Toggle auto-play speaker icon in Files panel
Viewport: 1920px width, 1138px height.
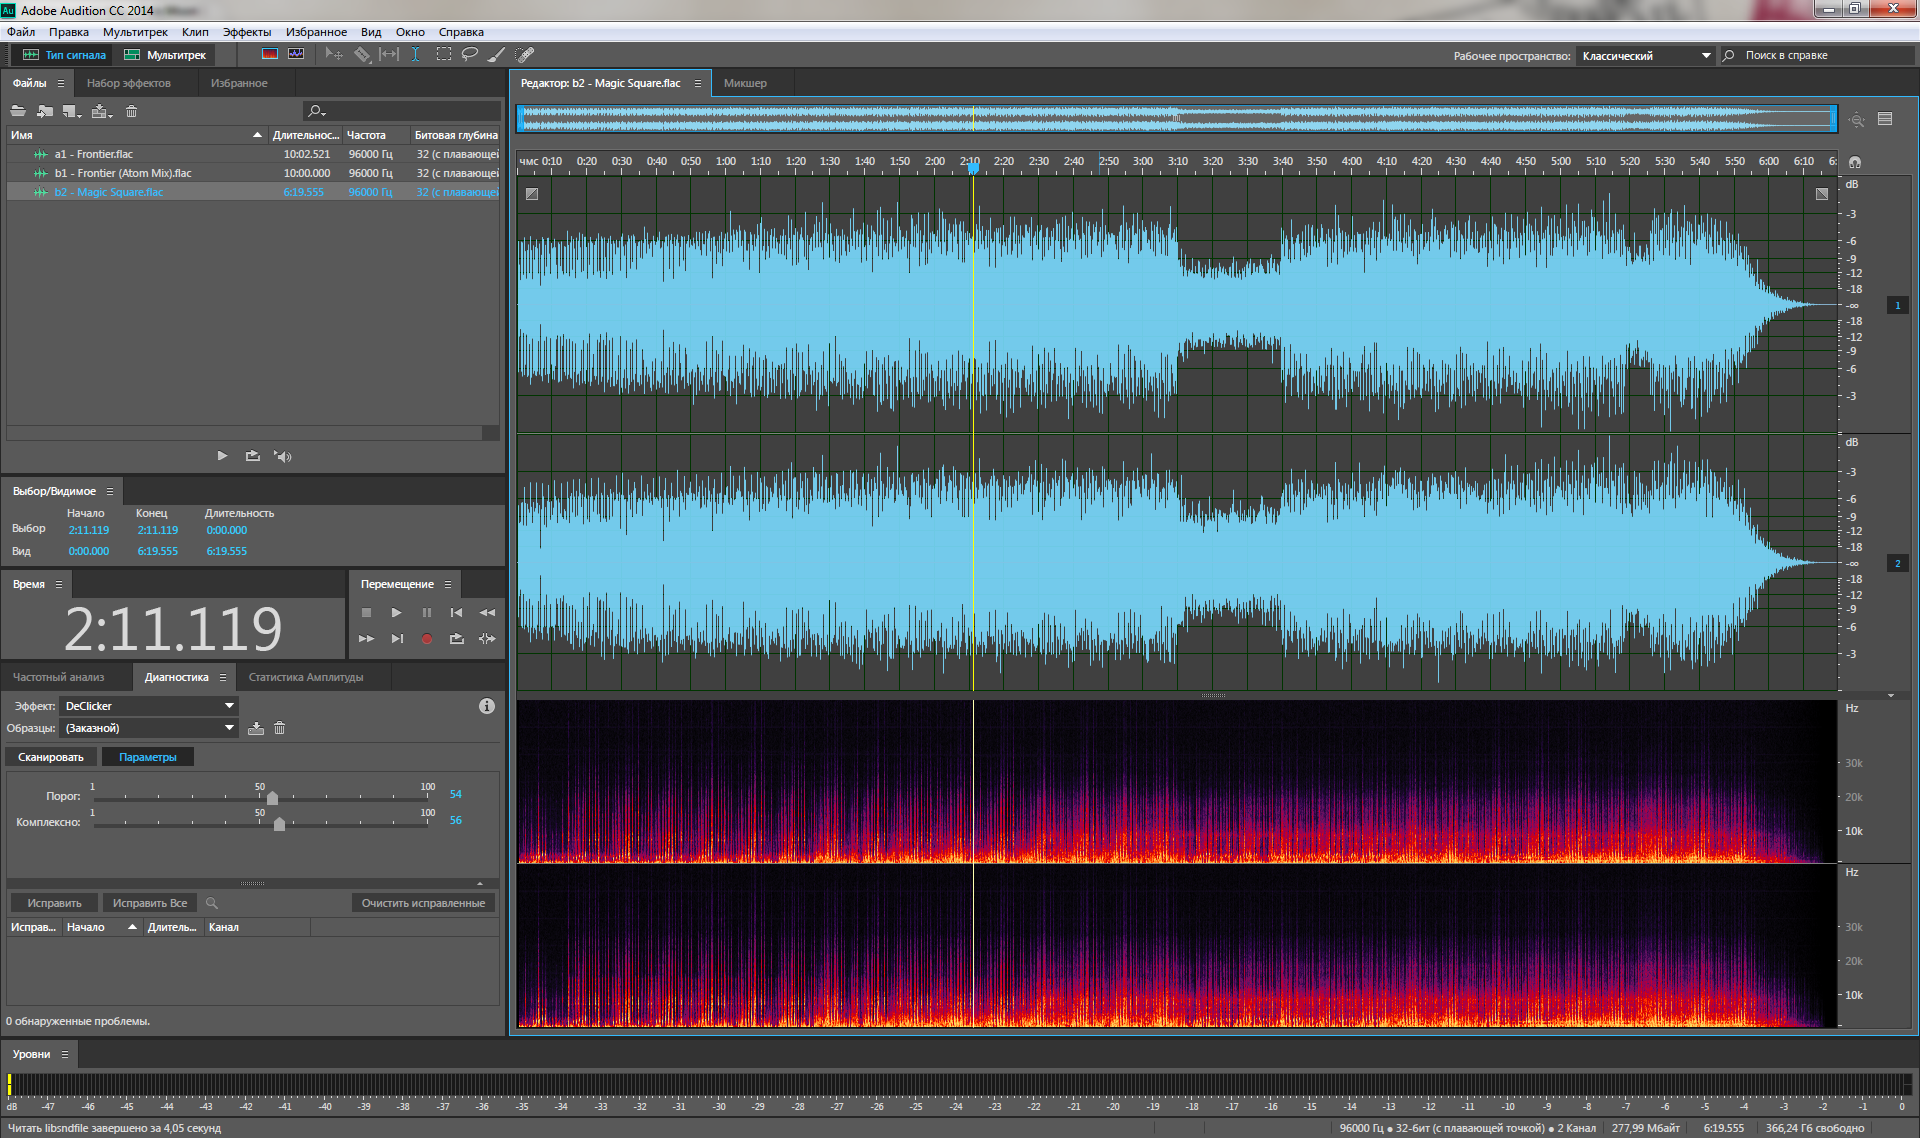click(283, 456)
